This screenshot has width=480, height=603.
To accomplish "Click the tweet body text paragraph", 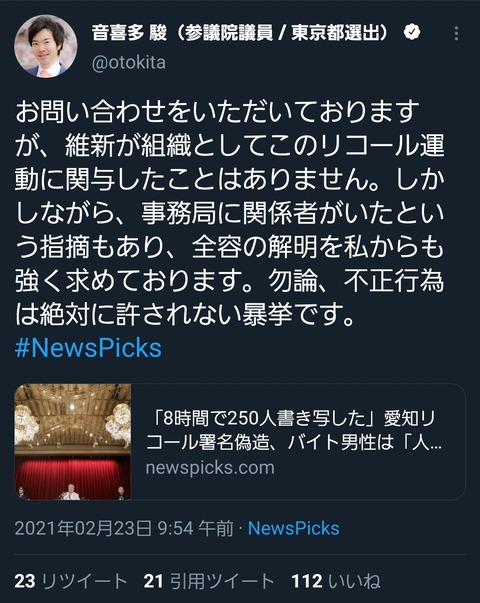I will (x=230, y=213).
